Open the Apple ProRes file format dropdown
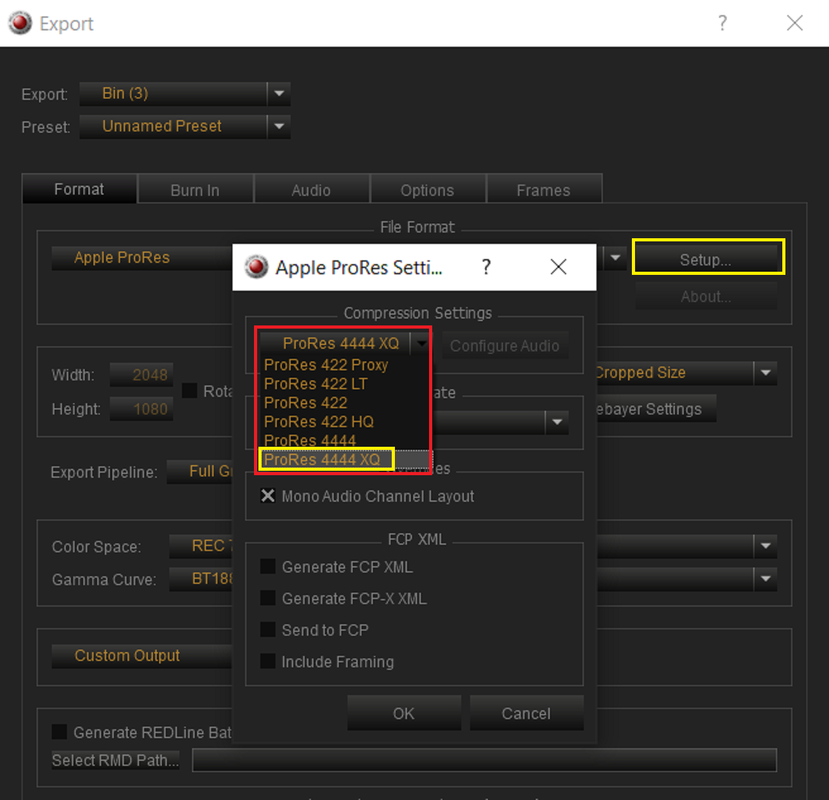 [x=615, y=258]
